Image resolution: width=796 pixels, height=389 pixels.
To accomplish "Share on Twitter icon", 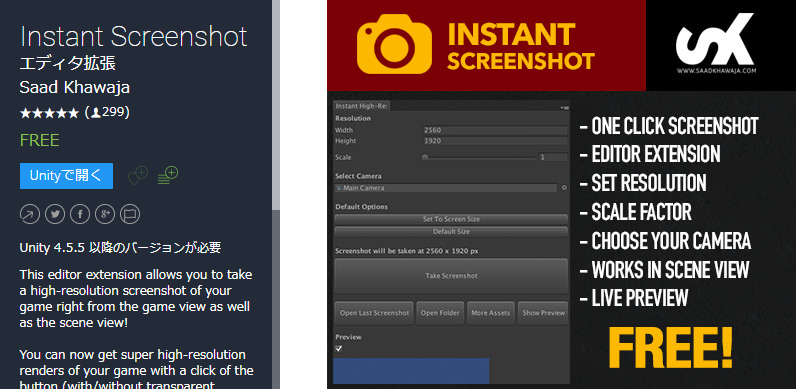I will coord(55,214).
